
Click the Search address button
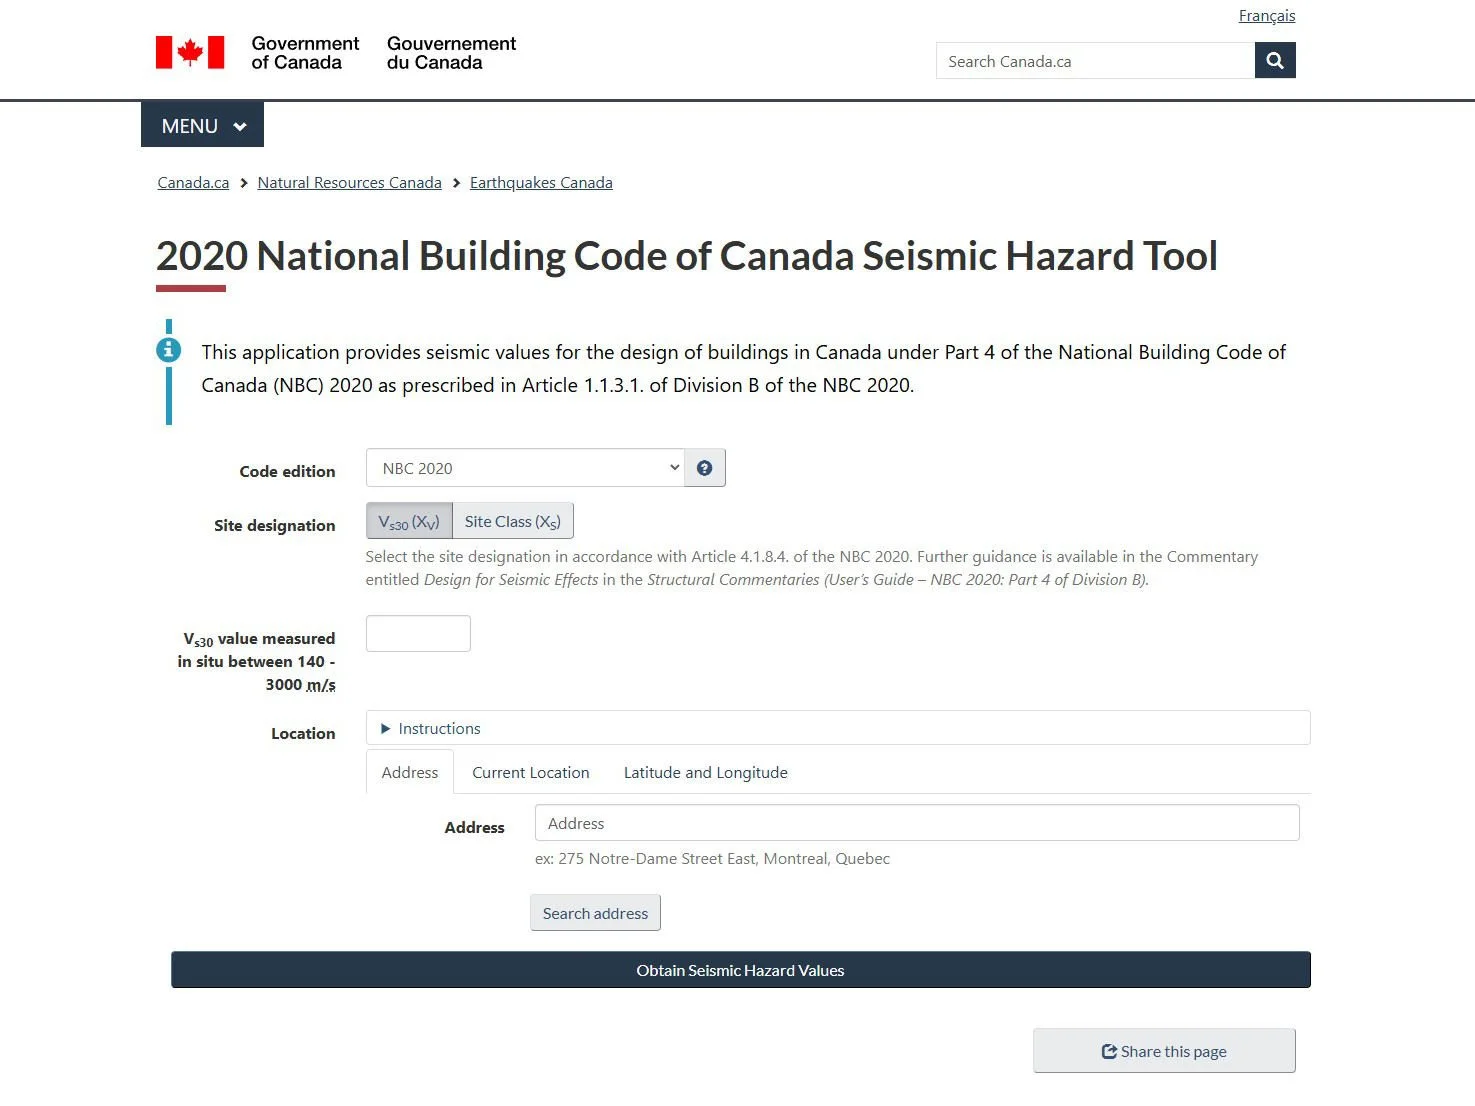[595, 913]
